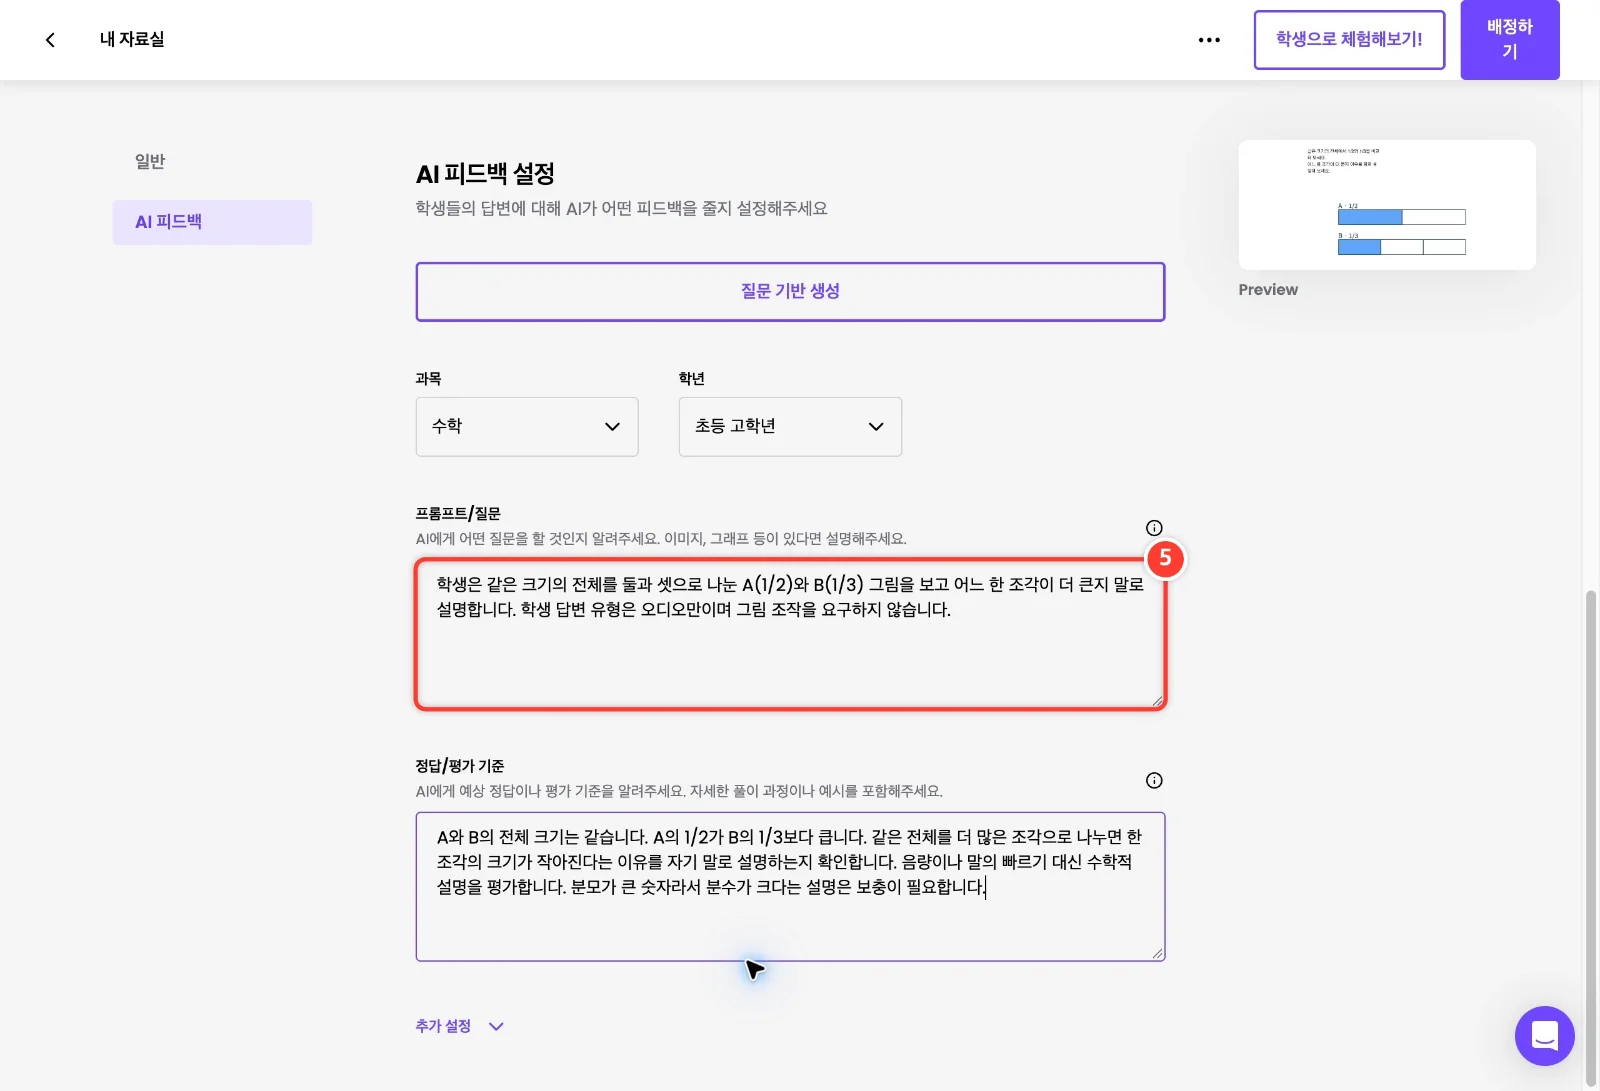Focus the 프롬프트/질문 text area
This screenshot has width=1600, height=1091.
pos(790,635)
